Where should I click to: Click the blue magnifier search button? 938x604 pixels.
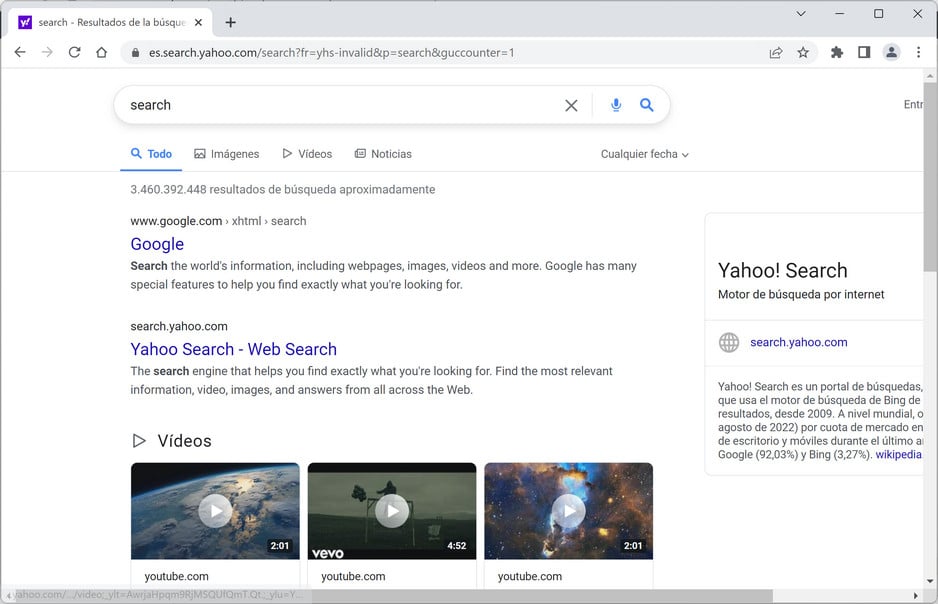coord(647,105)
